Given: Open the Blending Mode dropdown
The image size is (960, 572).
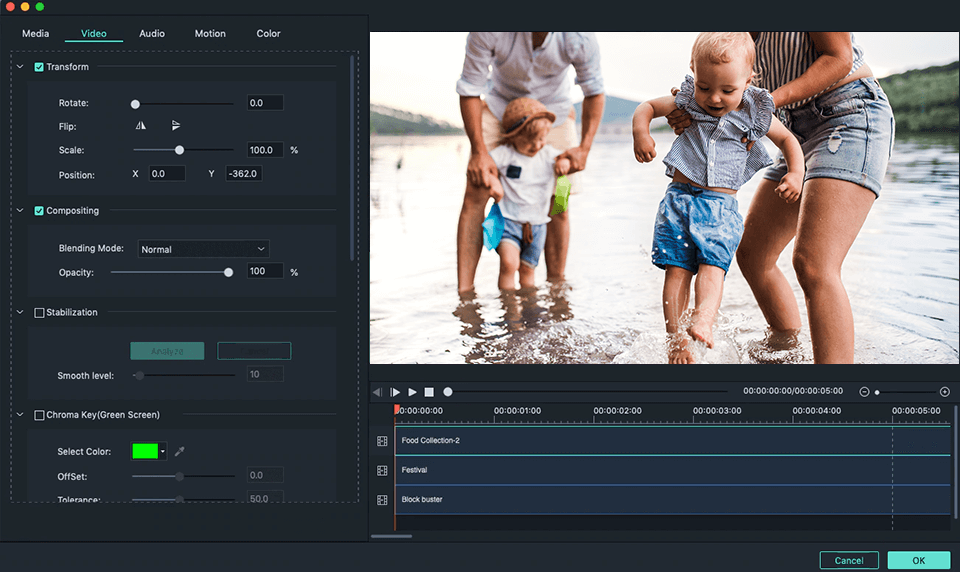Looking at the screenshot, I should [203, 249].
